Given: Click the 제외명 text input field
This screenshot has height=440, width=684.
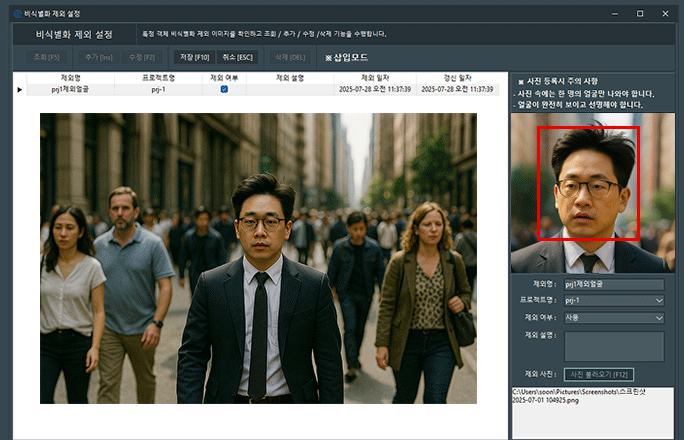Looking at the screenshot, I should coord(614,284).
